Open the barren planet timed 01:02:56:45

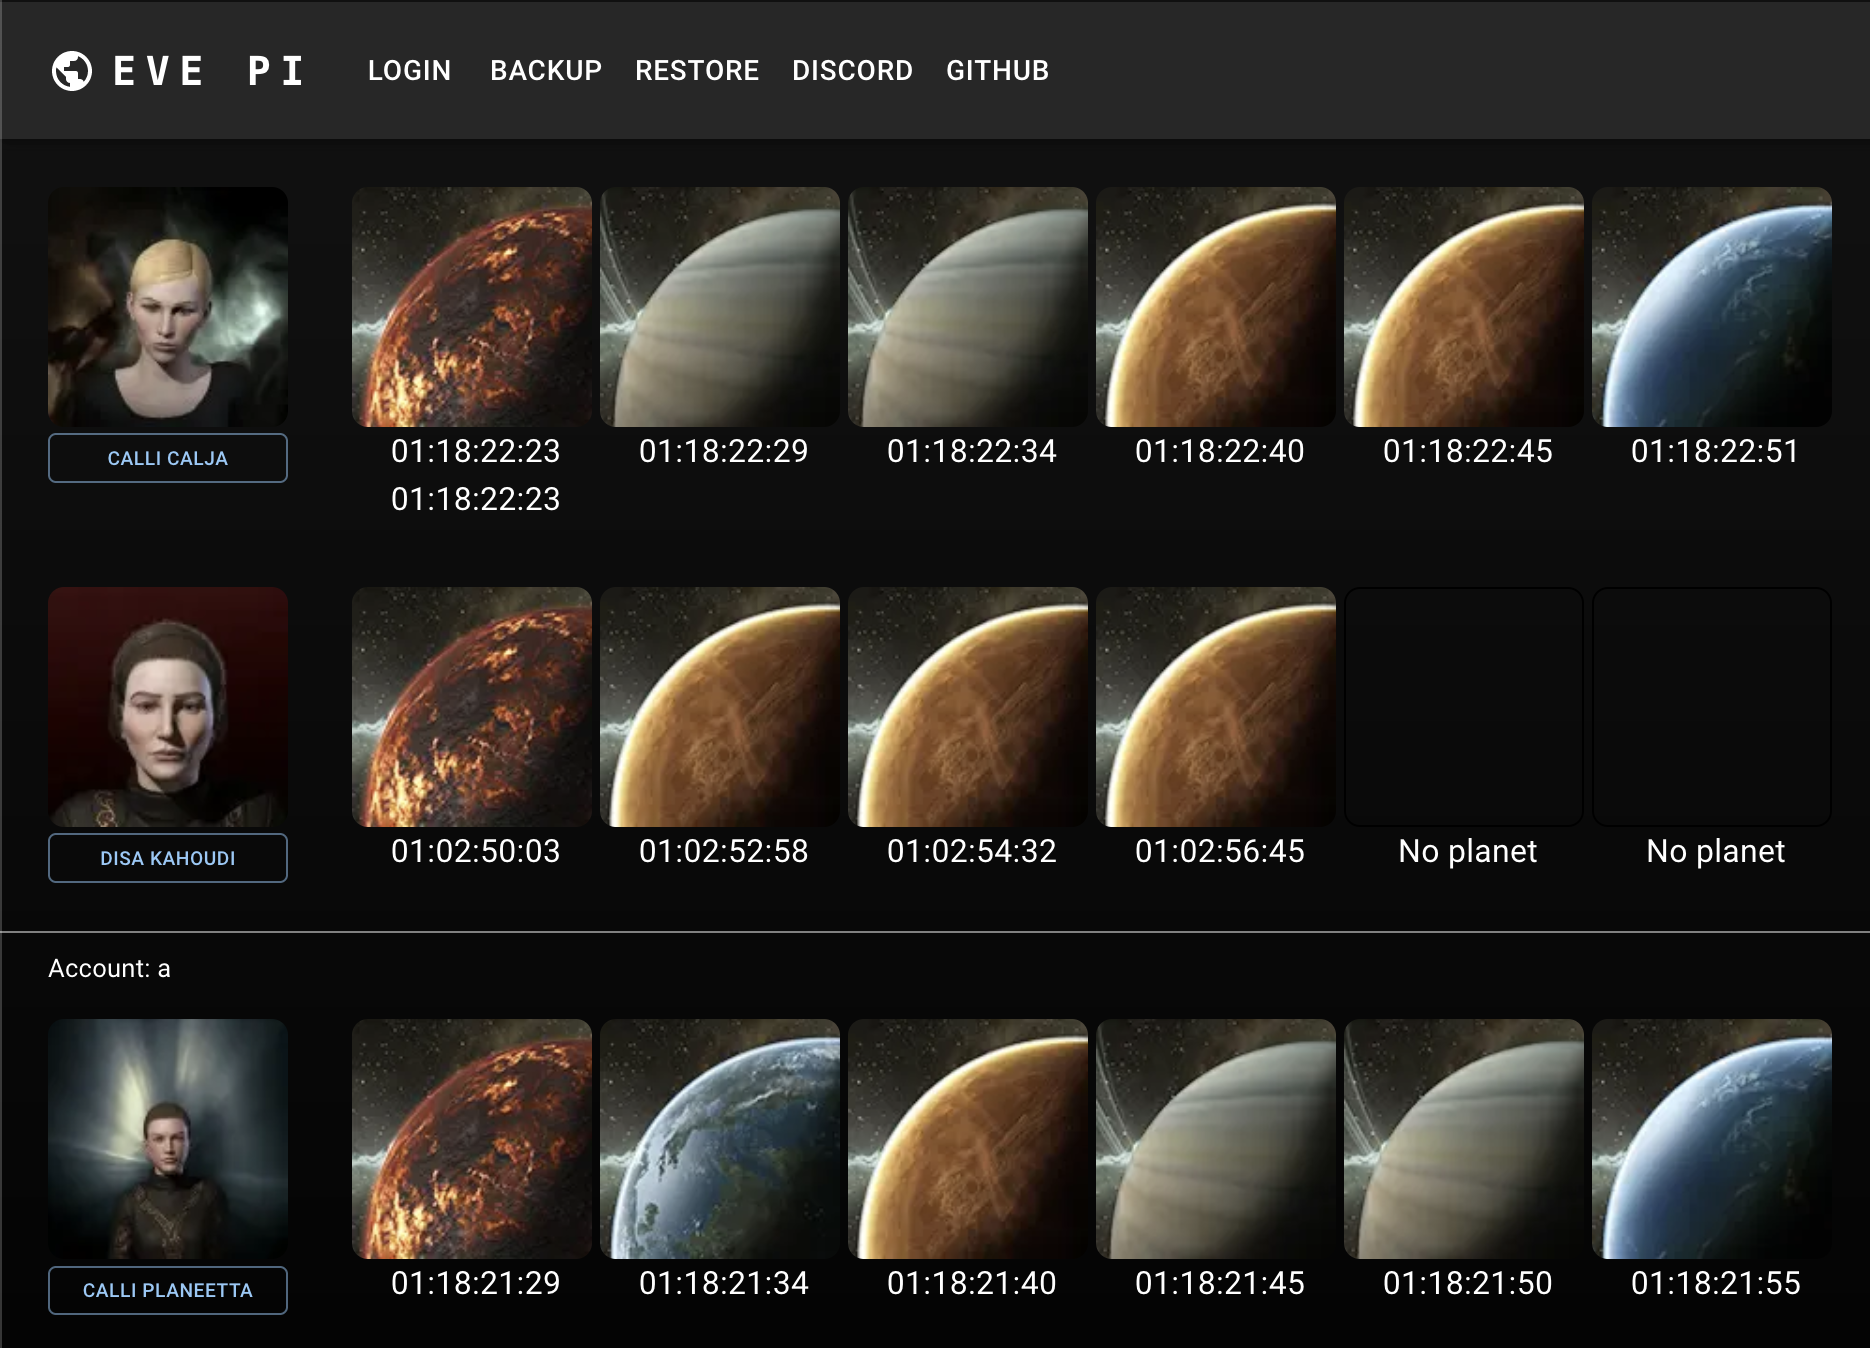click(1216, 707)
